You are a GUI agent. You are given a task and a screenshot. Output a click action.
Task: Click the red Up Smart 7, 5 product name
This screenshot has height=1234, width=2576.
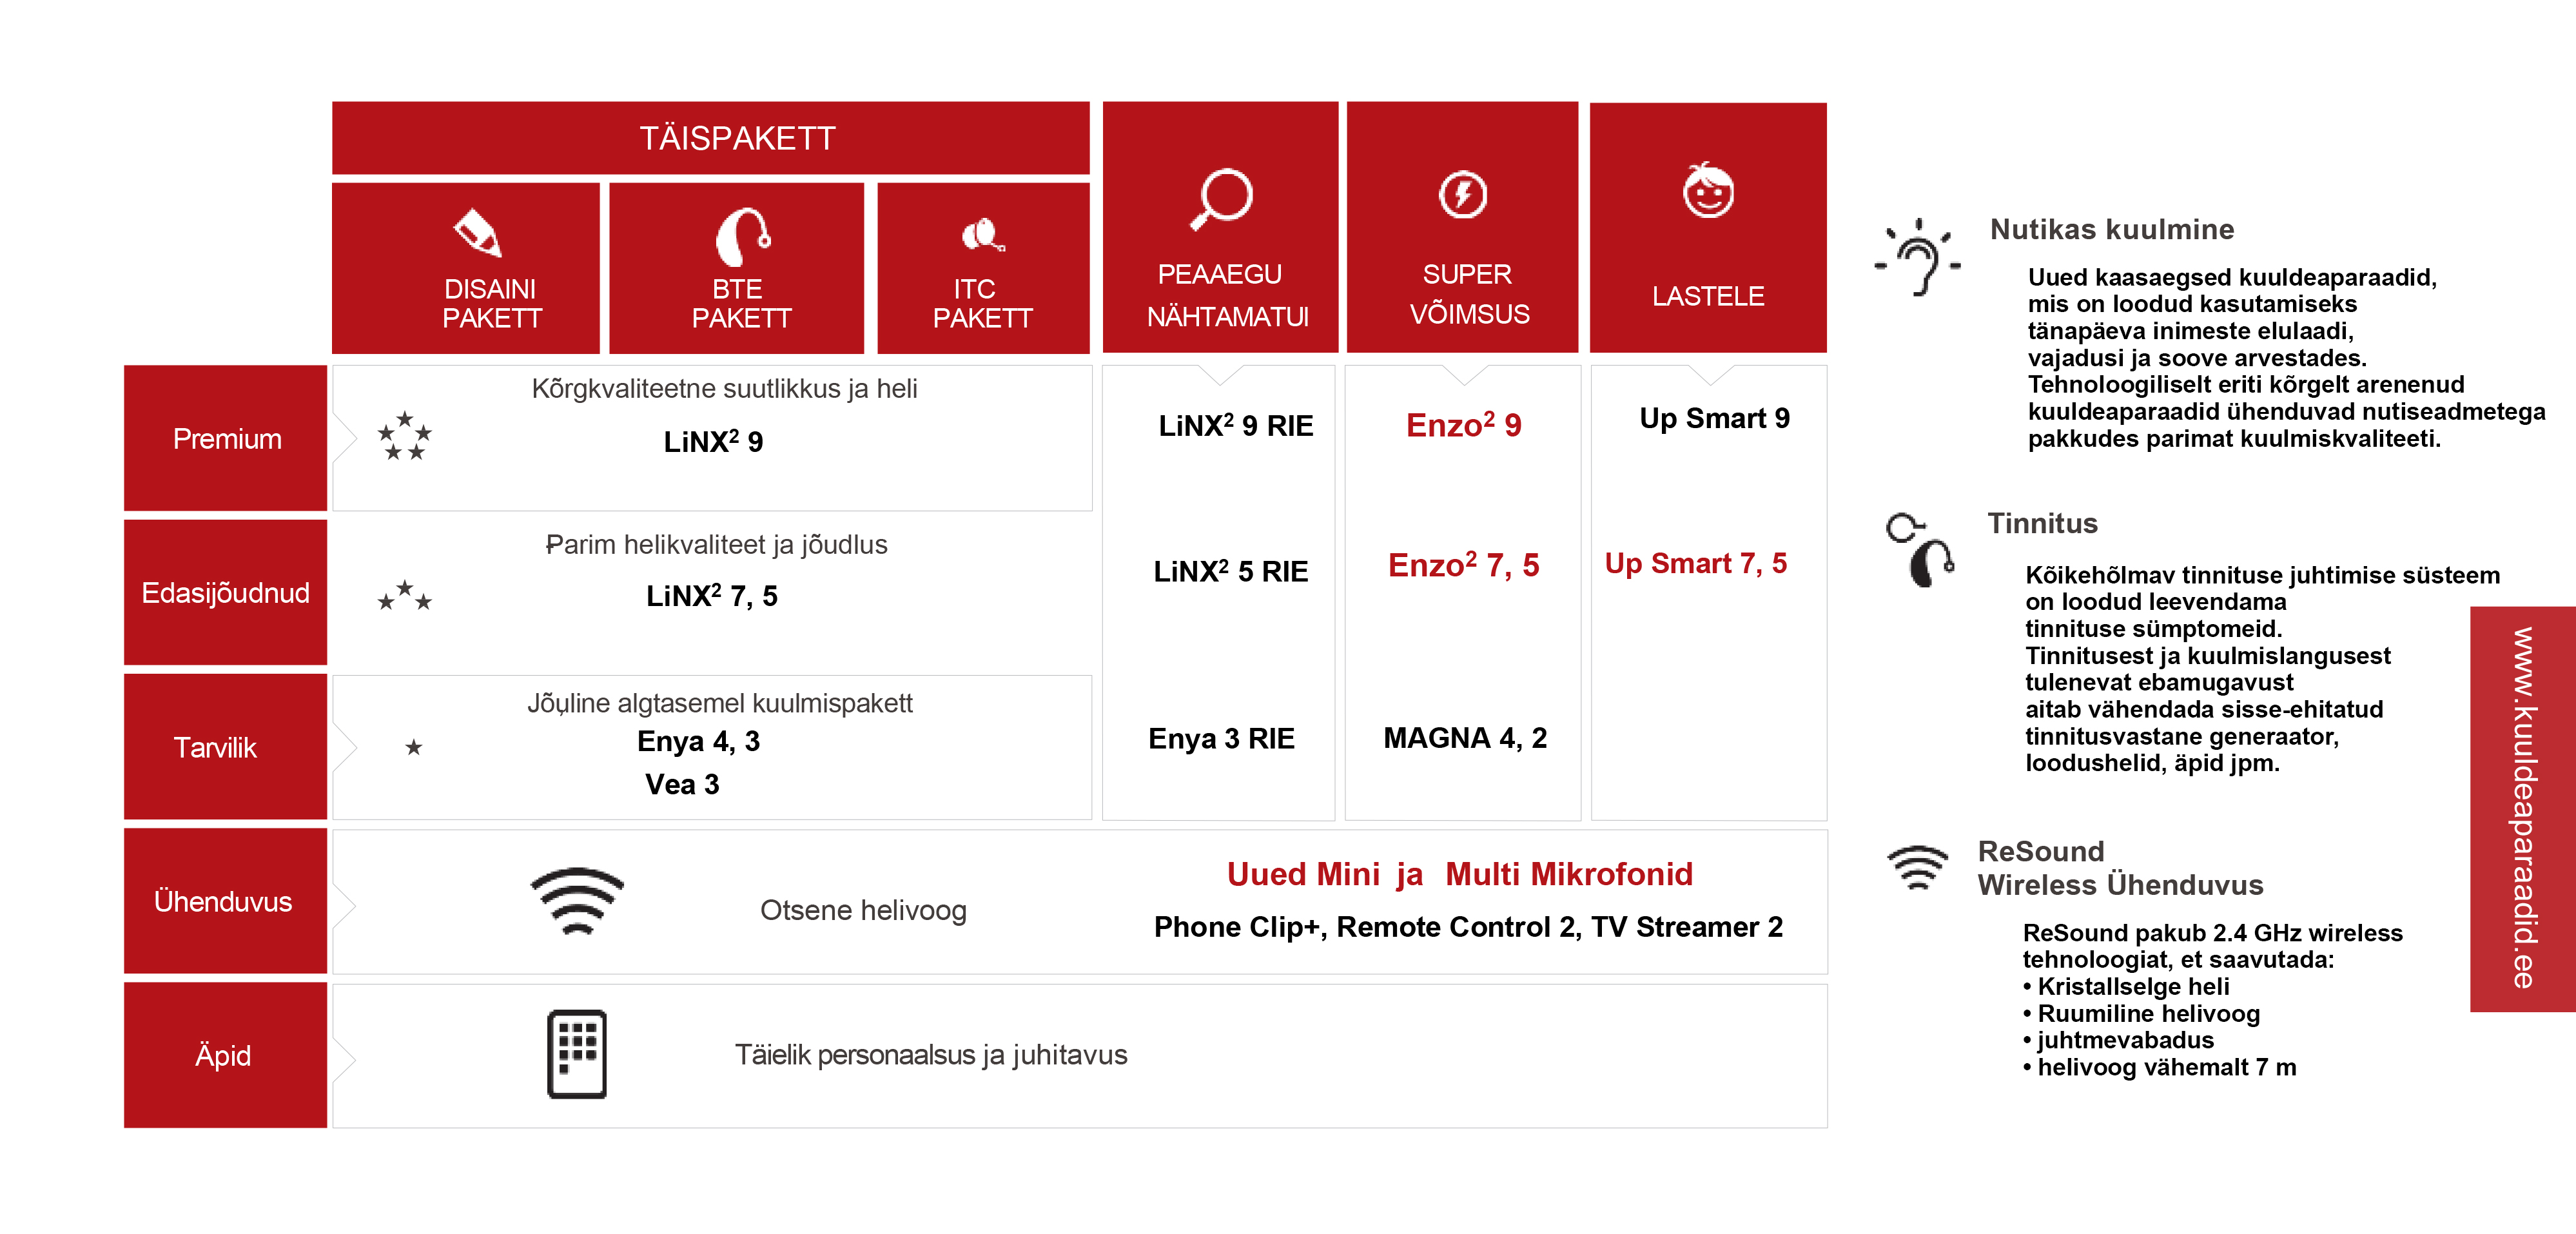(x=1695, y=564)
